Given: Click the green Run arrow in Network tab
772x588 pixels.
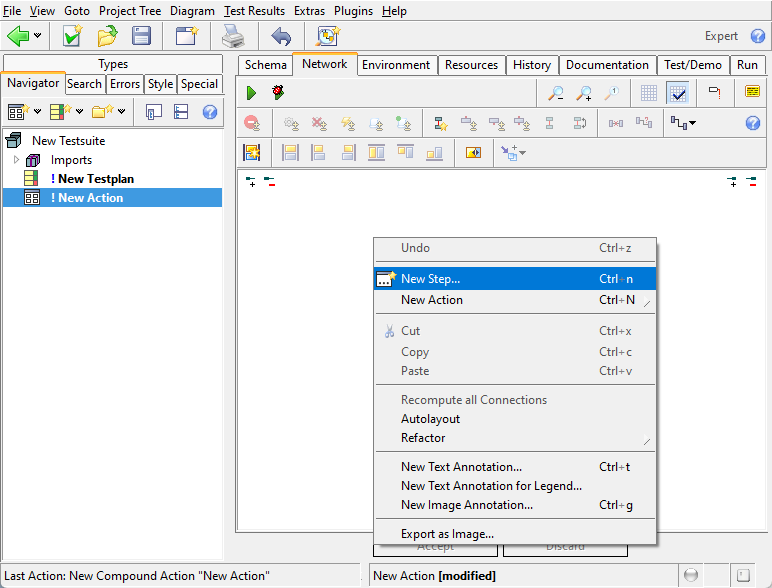Looking at the screenshot, I should pyautogui.click(x=251, y=93).
